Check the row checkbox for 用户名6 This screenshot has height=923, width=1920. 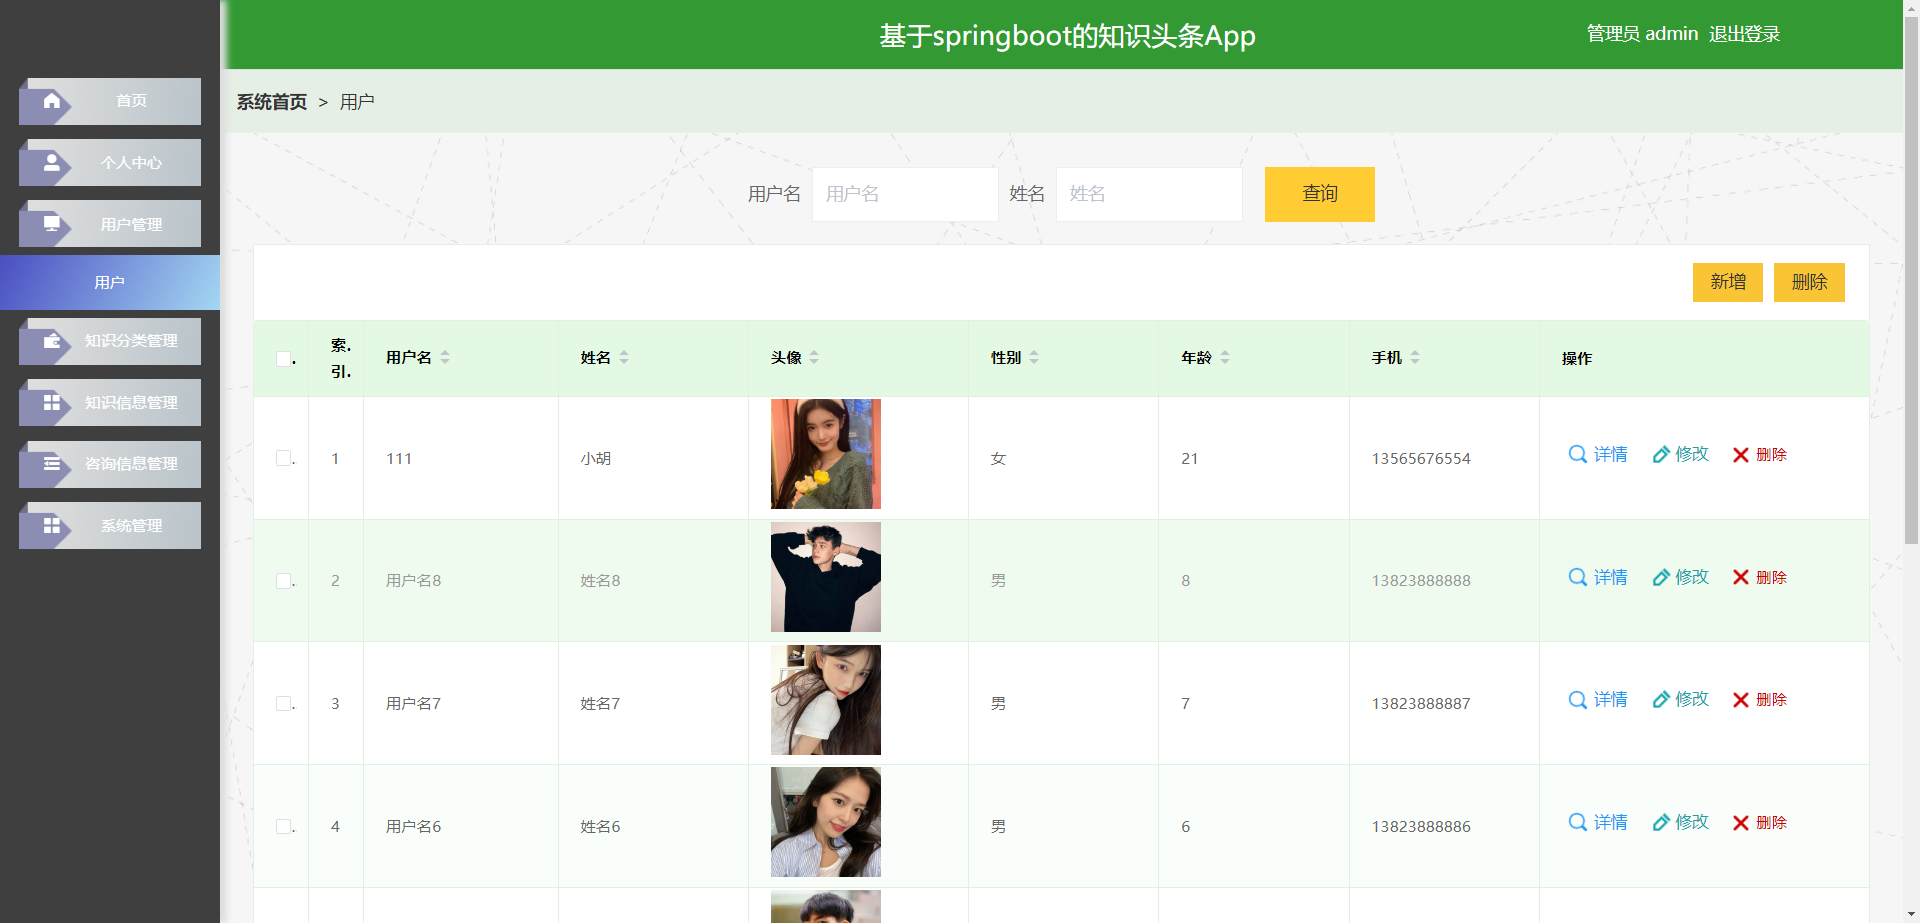click(x=284, y=826)
